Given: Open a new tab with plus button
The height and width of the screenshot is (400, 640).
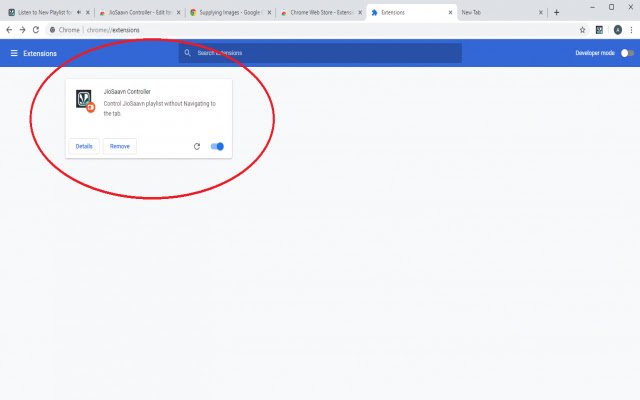Looking at the screenshot, I should coord(556,13).
